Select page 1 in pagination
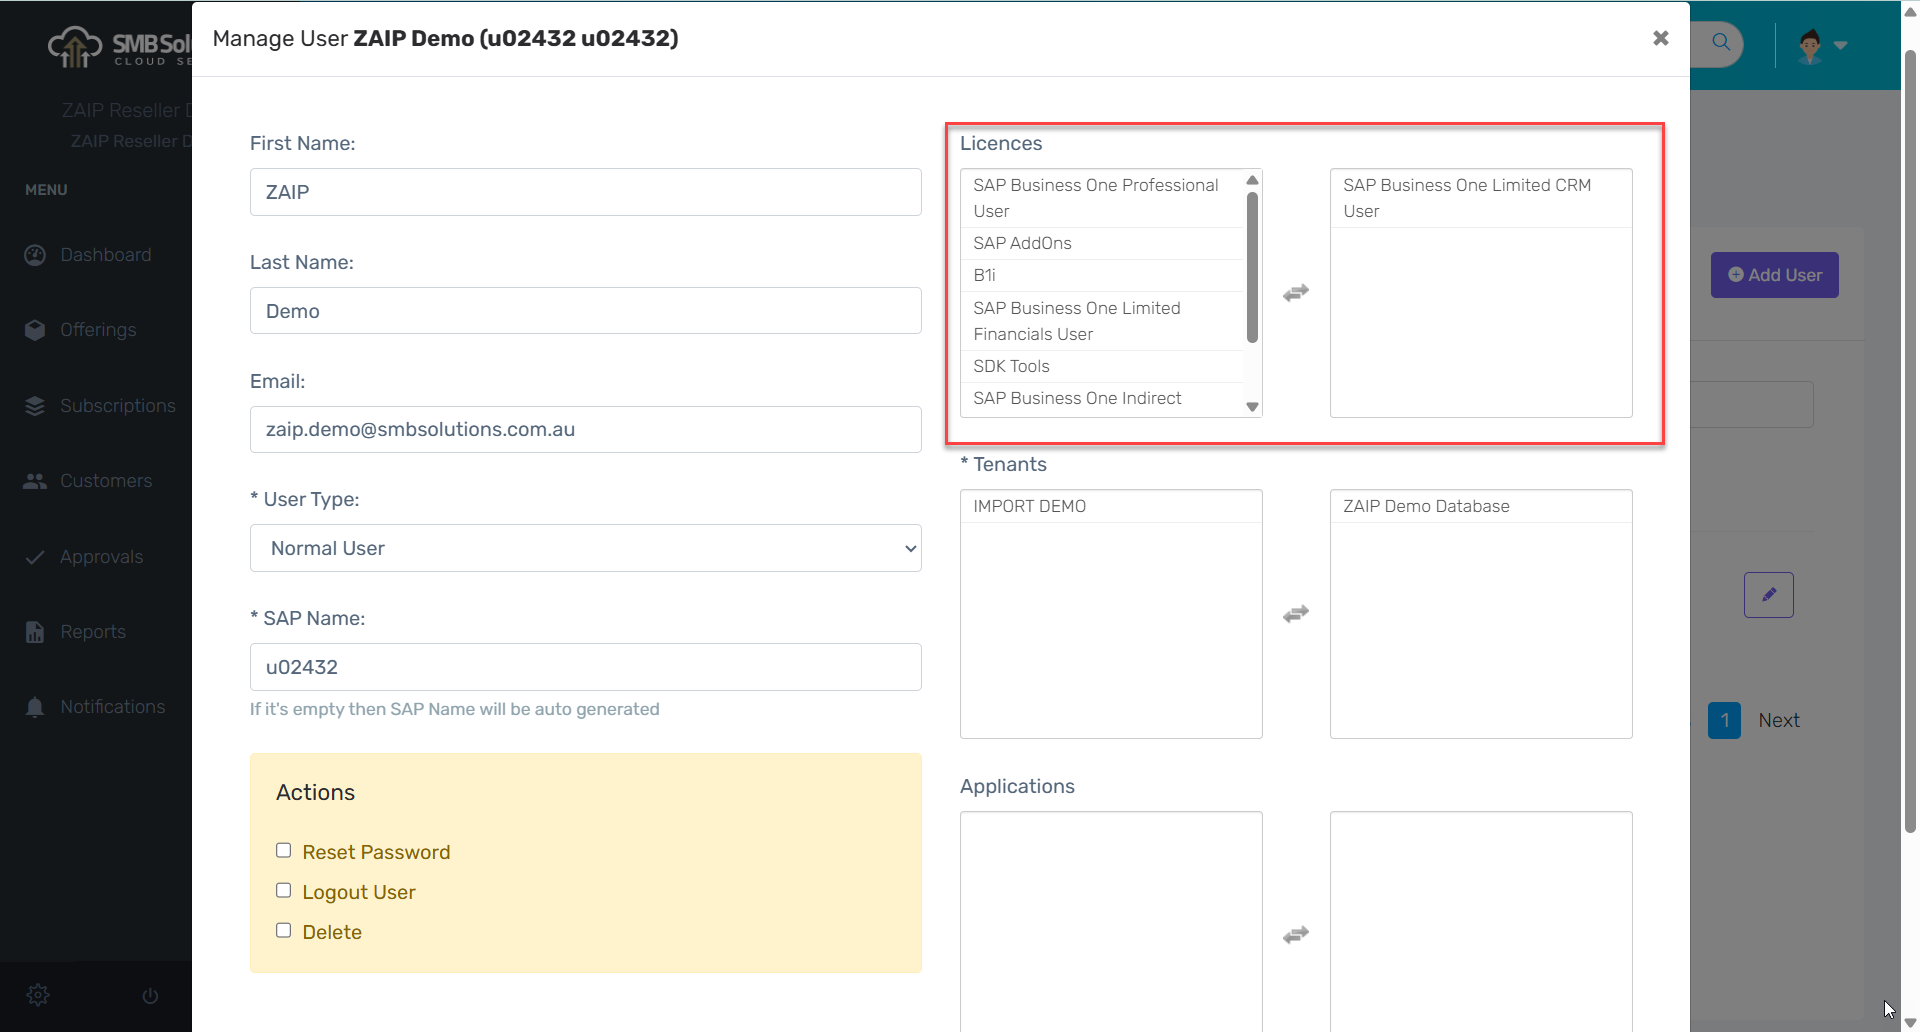The height and width of the screenshot is (1032, 1920). (x=1725, y=721)
